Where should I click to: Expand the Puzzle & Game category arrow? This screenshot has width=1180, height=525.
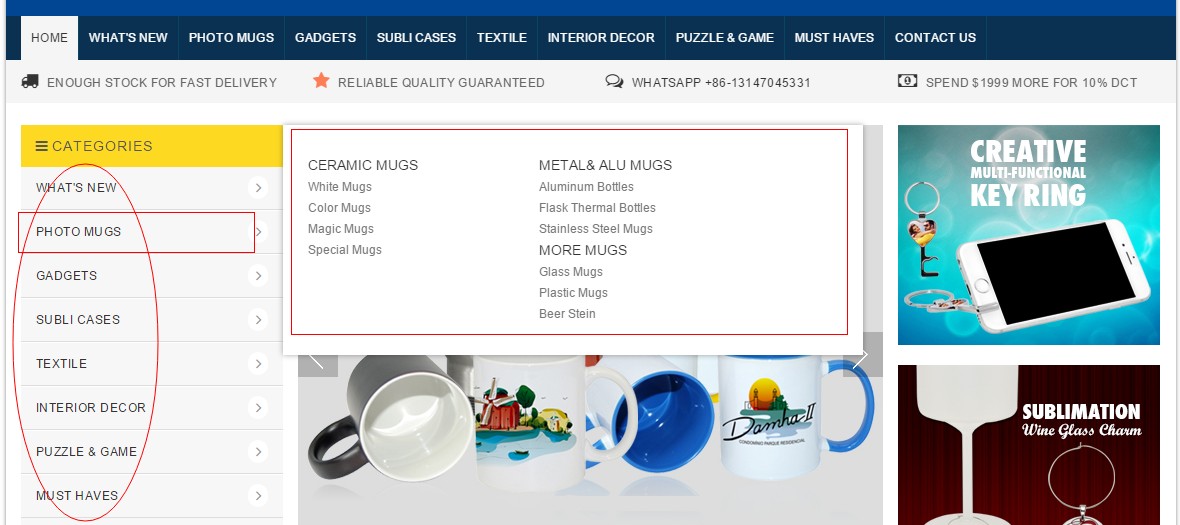pos(258,452)
